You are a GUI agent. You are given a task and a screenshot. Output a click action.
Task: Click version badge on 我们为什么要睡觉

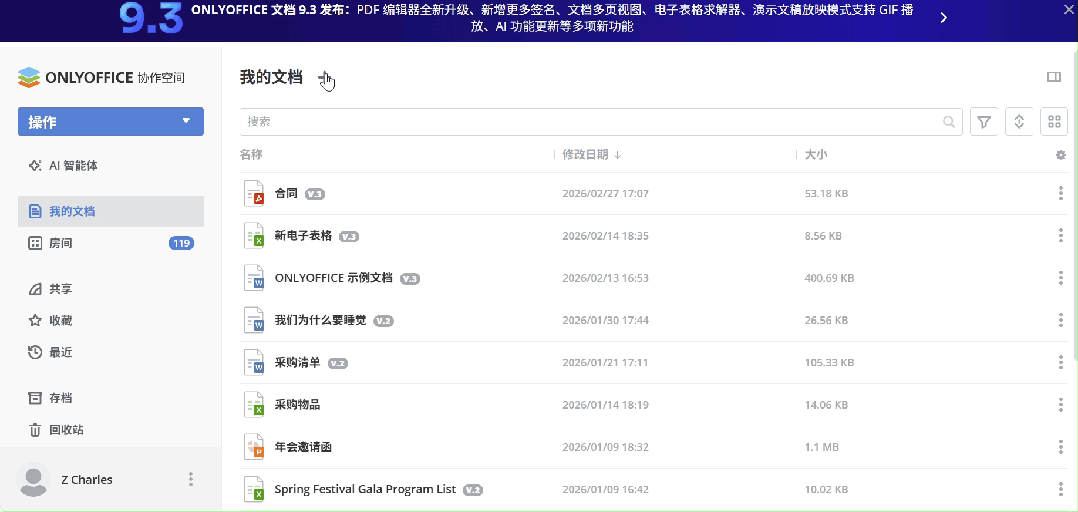[x=384, y=321]
